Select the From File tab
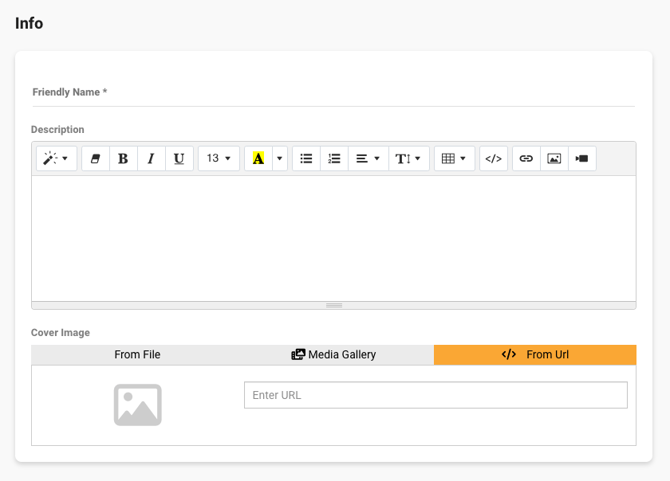 pos(137,355)
